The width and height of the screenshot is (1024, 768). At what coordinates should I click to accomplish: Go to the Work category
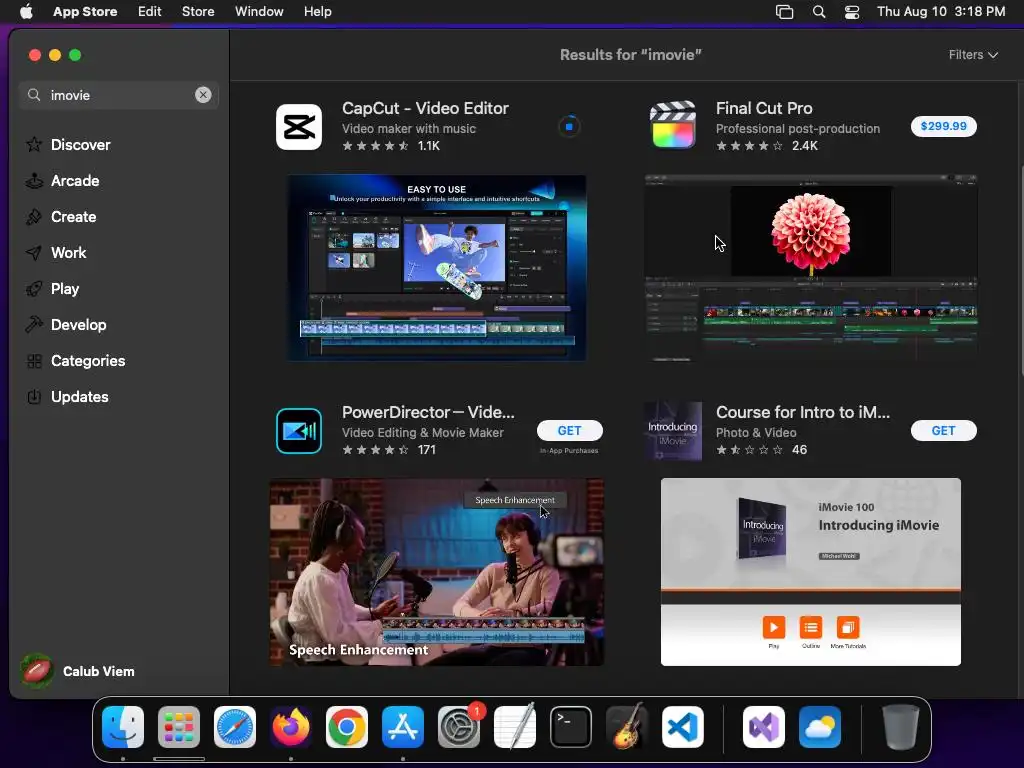coord(56,253)
